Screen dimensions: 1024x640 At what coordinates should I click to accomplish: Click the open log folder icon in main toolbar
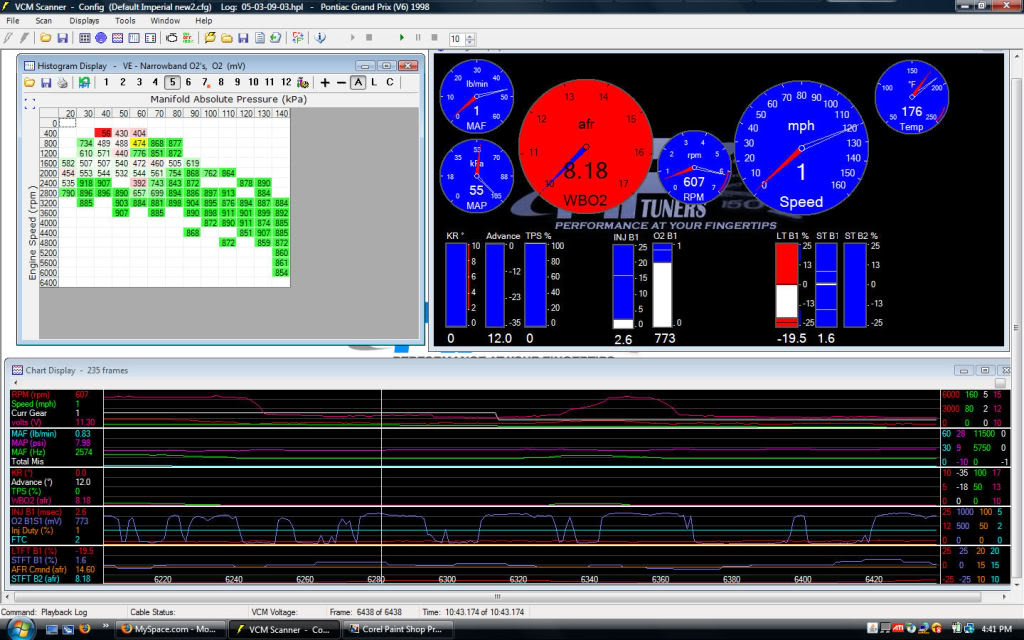[x=46, y=38]
